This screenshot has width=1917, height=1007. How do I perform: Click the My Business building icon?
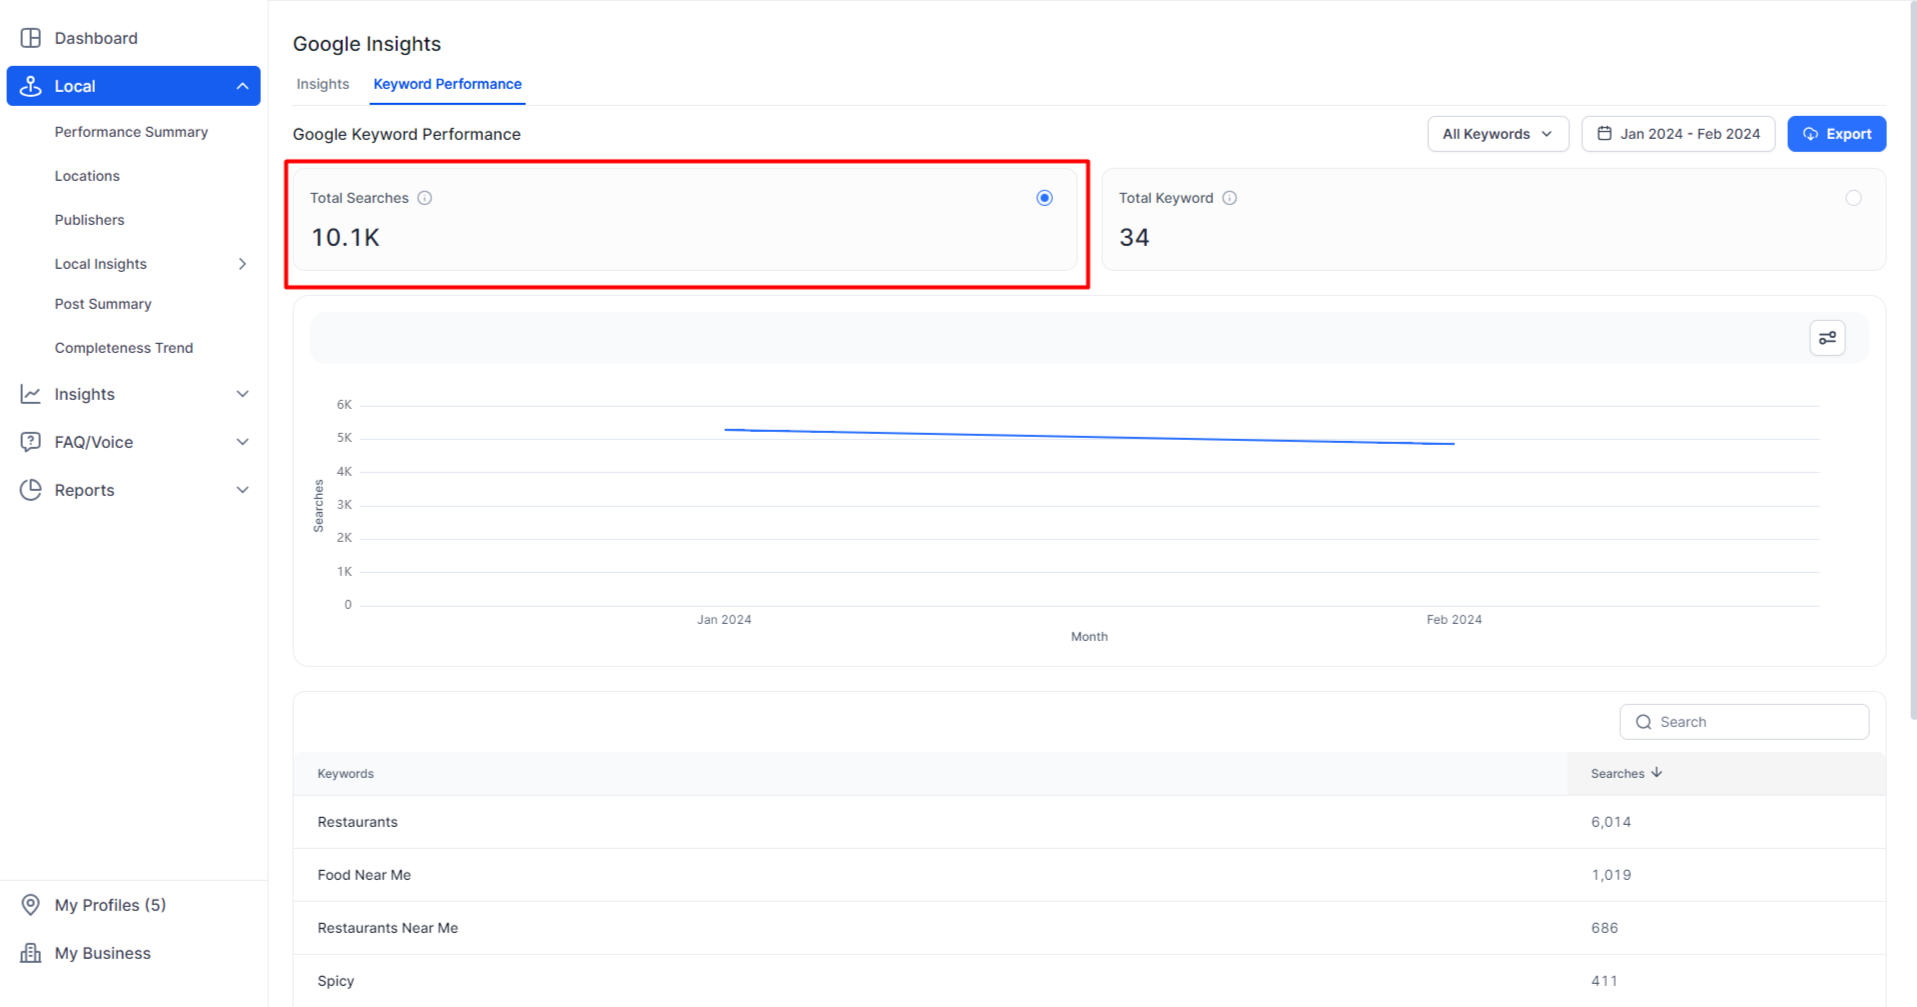point(31,953)
